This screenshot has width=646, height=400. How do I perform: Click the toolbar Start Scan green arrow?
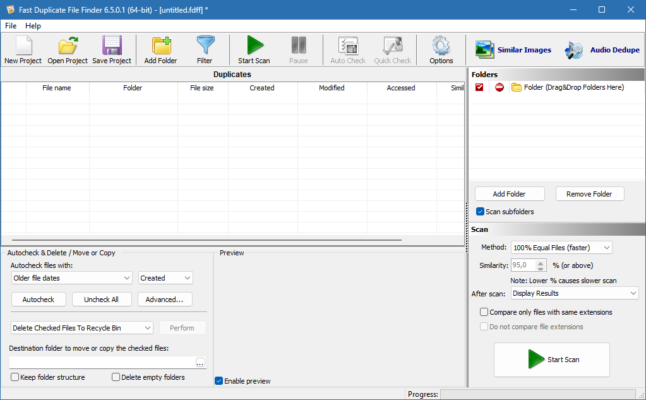tap(254, 50)
